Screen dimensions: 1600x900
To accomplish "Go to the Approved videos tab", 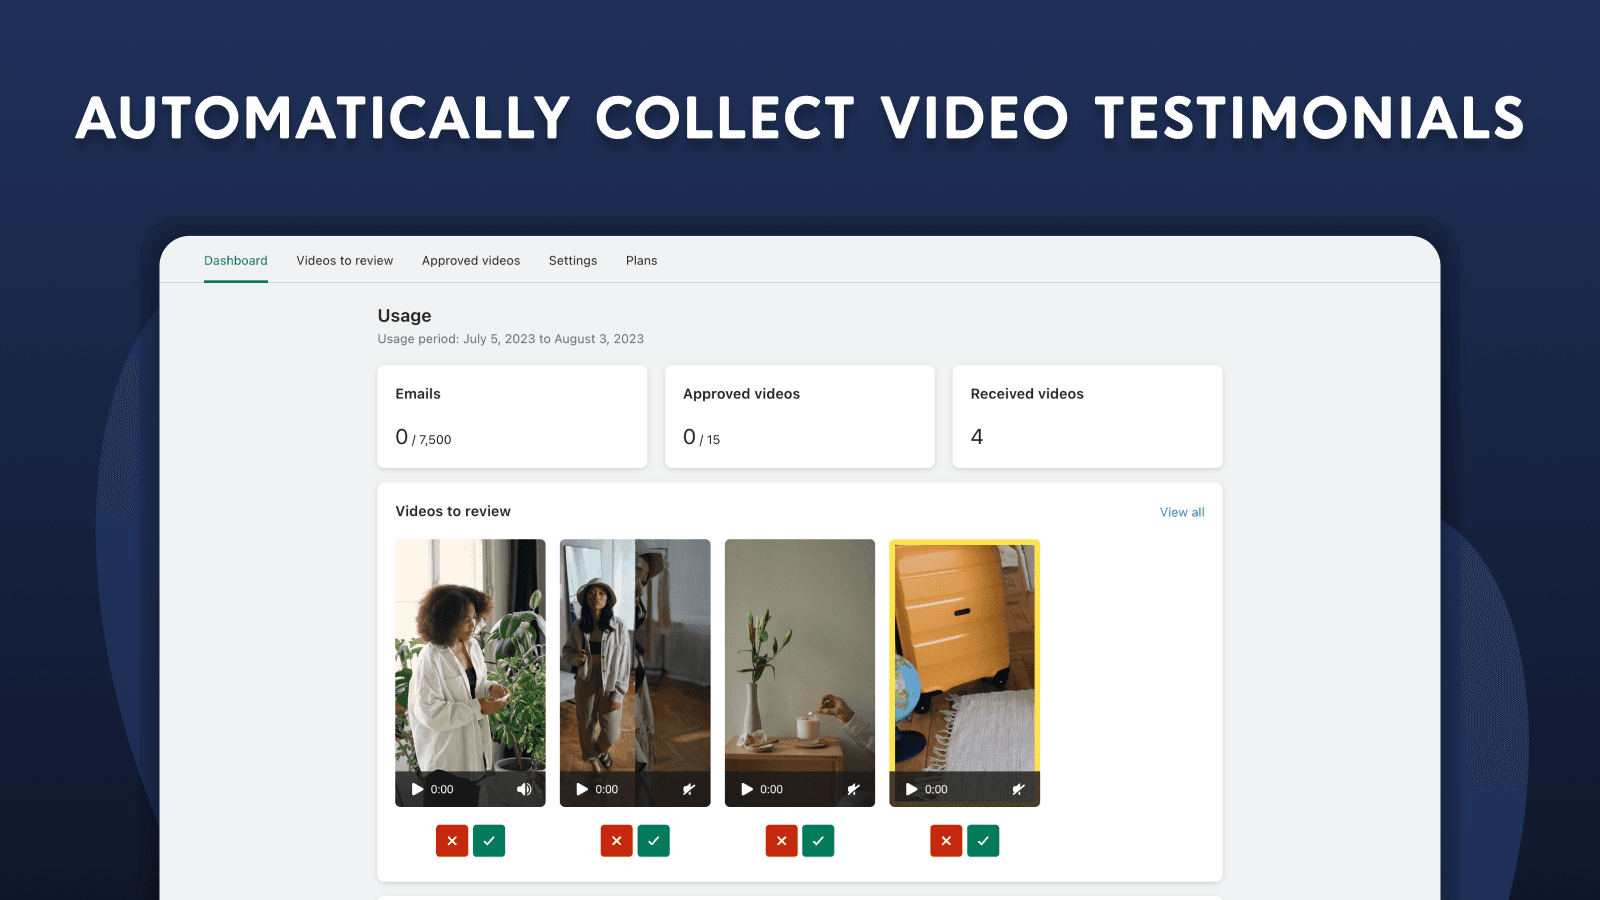I will click(471, 261).
